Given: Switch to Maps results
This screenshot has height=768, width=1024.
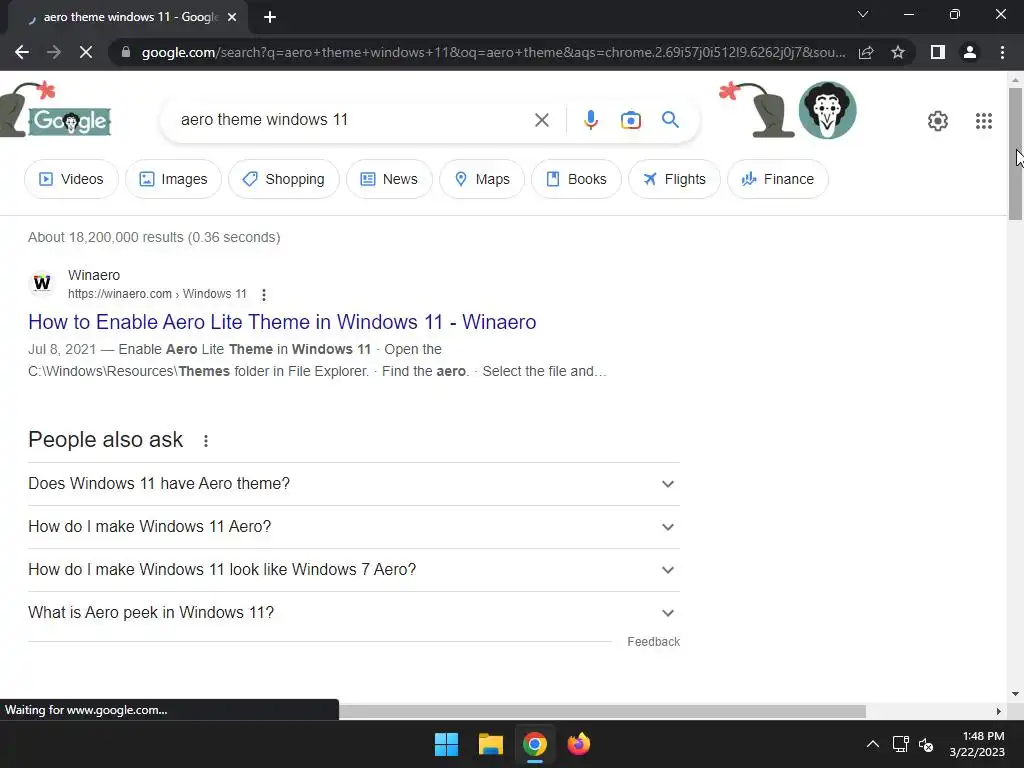Looking at the screenshot, I should tap(482, 179).
